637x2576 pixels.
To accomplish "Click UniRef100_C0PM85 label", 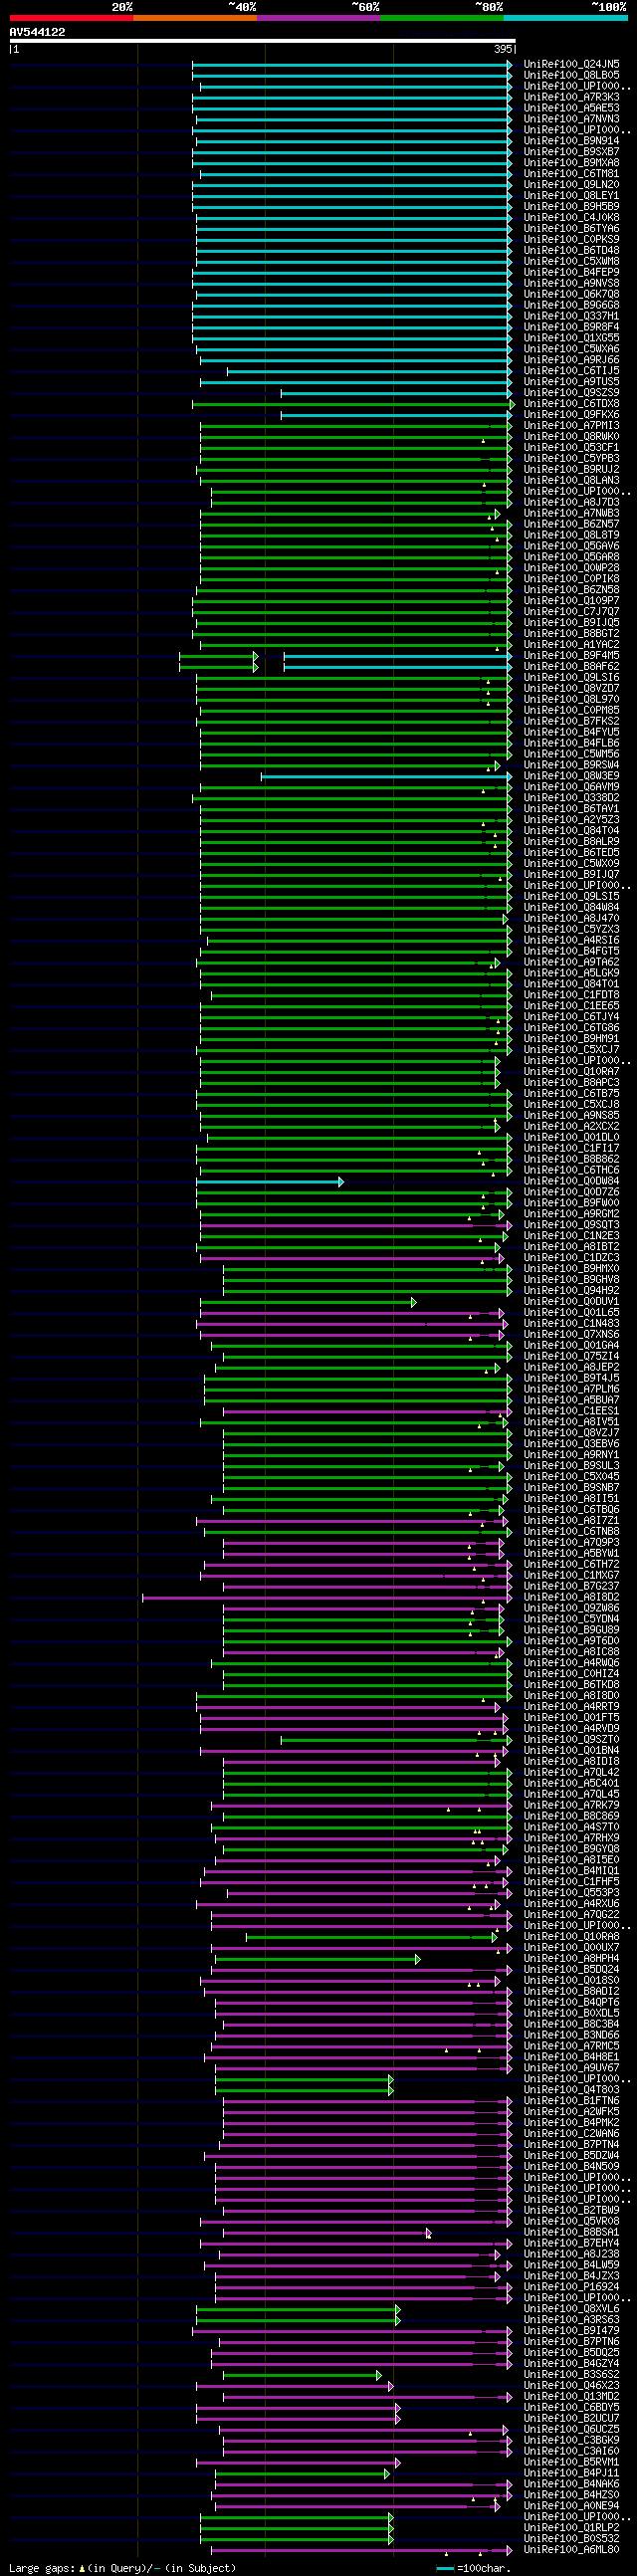I will coord(571,710).
